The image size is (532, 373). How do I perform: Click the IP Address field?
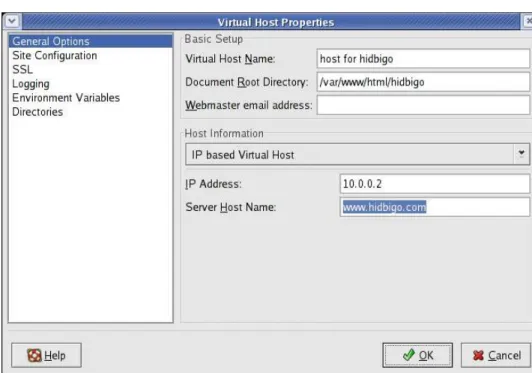[435, 184]
